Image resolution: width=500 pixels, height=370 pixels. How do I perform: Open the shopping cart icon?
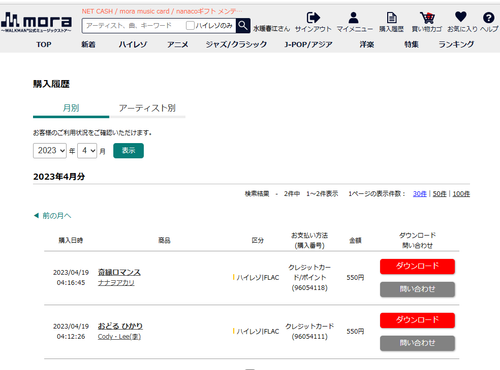coord(427,18)
